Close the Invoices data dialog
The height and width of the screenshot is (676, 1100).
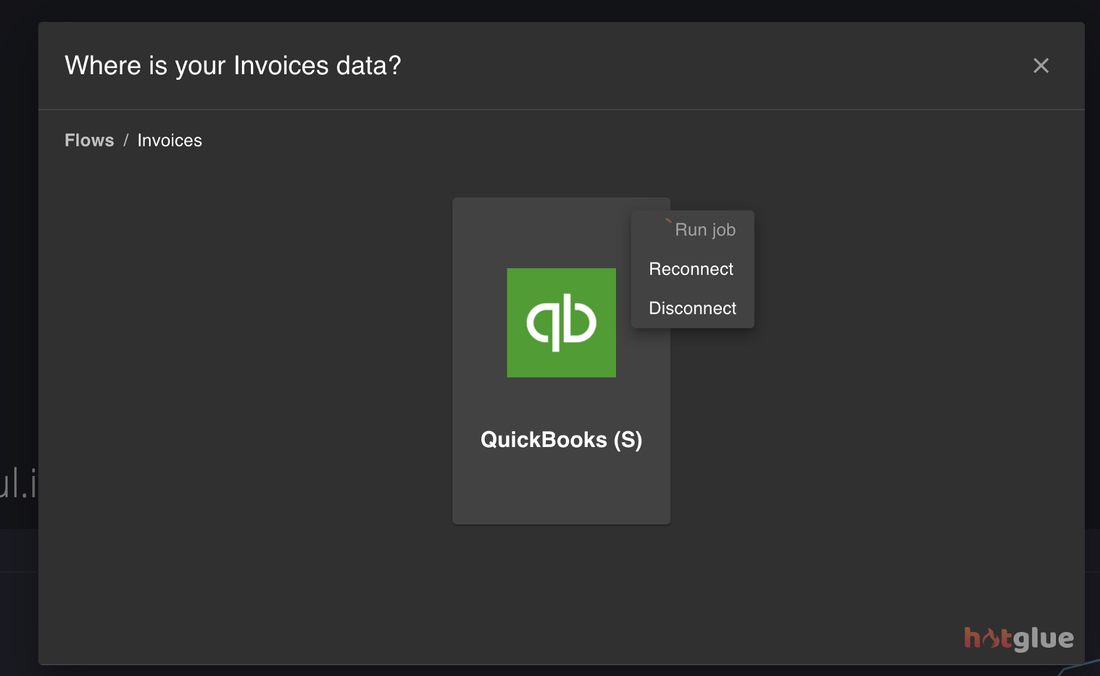point(1041,65)
